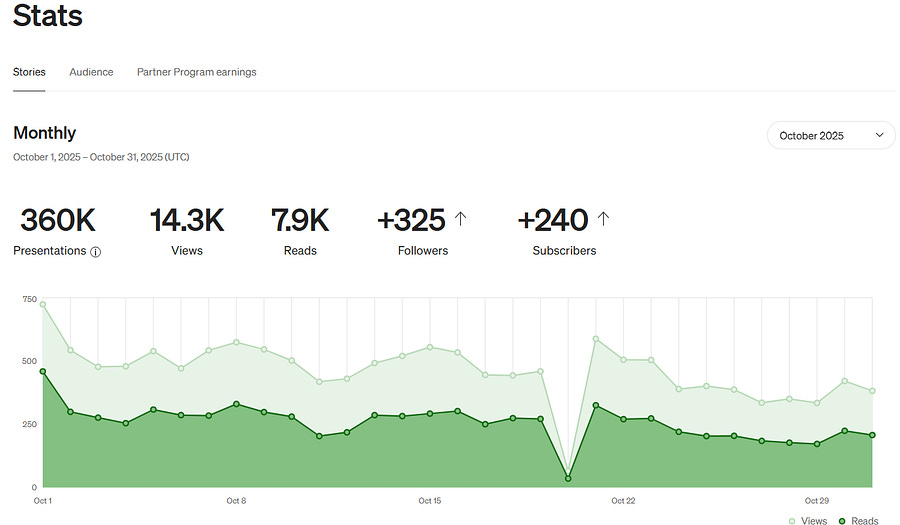Click the Oct 8 axis label
This screenshot has width=900, height=525.
pos(236,501)
